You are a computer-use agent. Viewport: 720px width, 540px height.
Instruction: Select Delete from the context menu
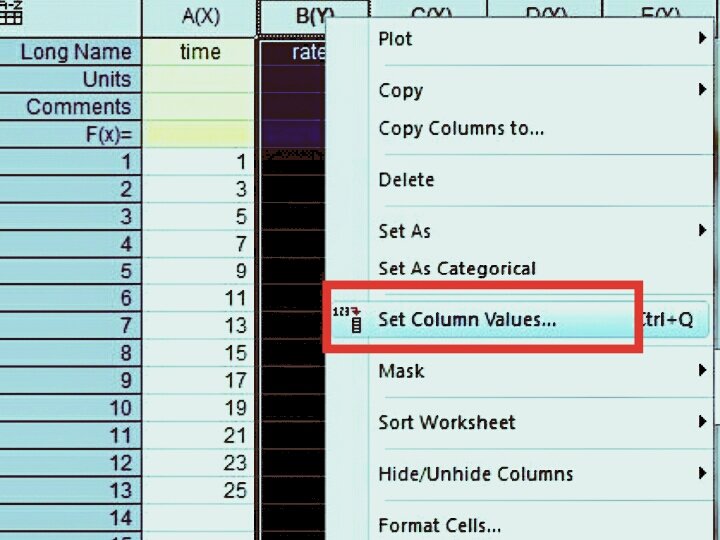(406, 180)
